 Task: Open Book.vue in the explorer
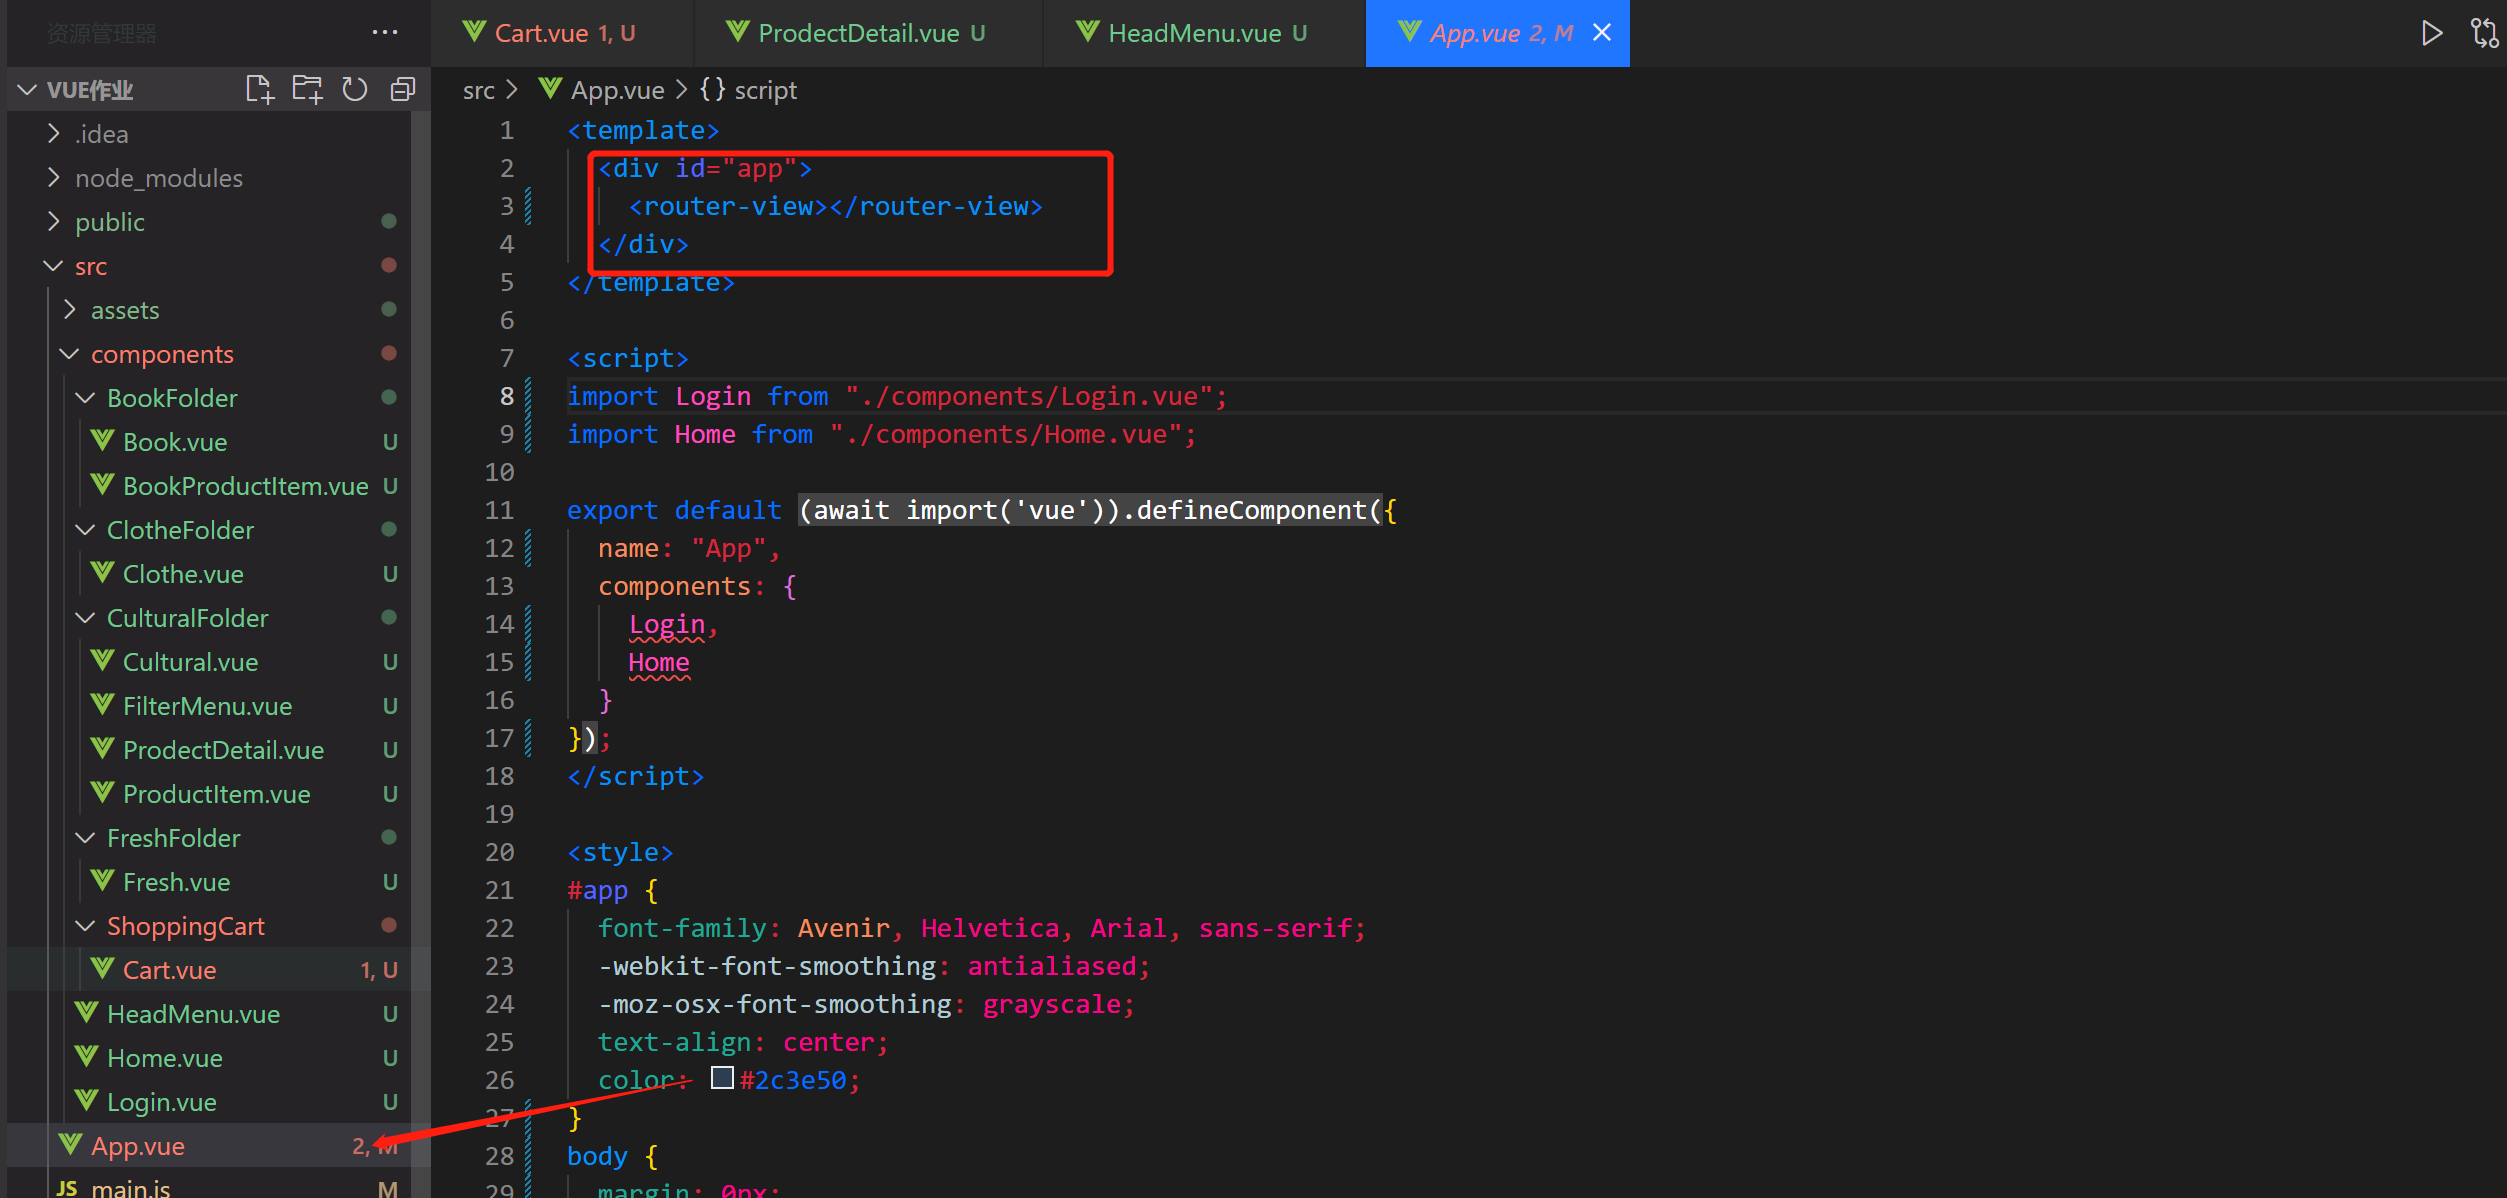pyautogui.click(x=210, y=442)
